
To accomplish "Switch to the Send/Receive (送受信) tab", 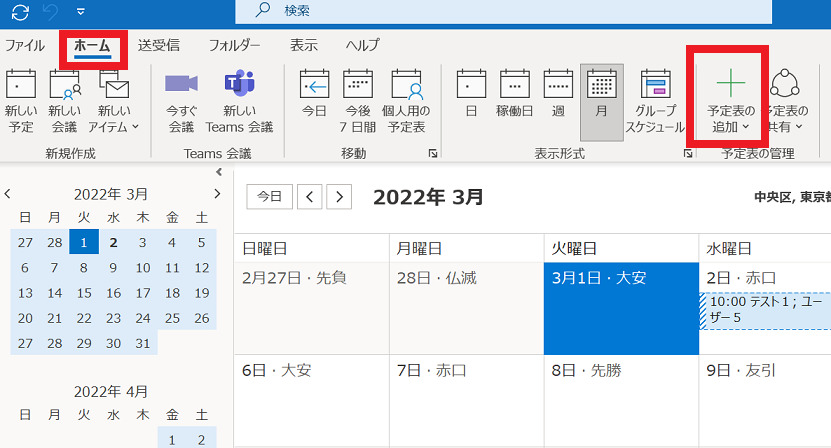I will click(x=159, y=45).
